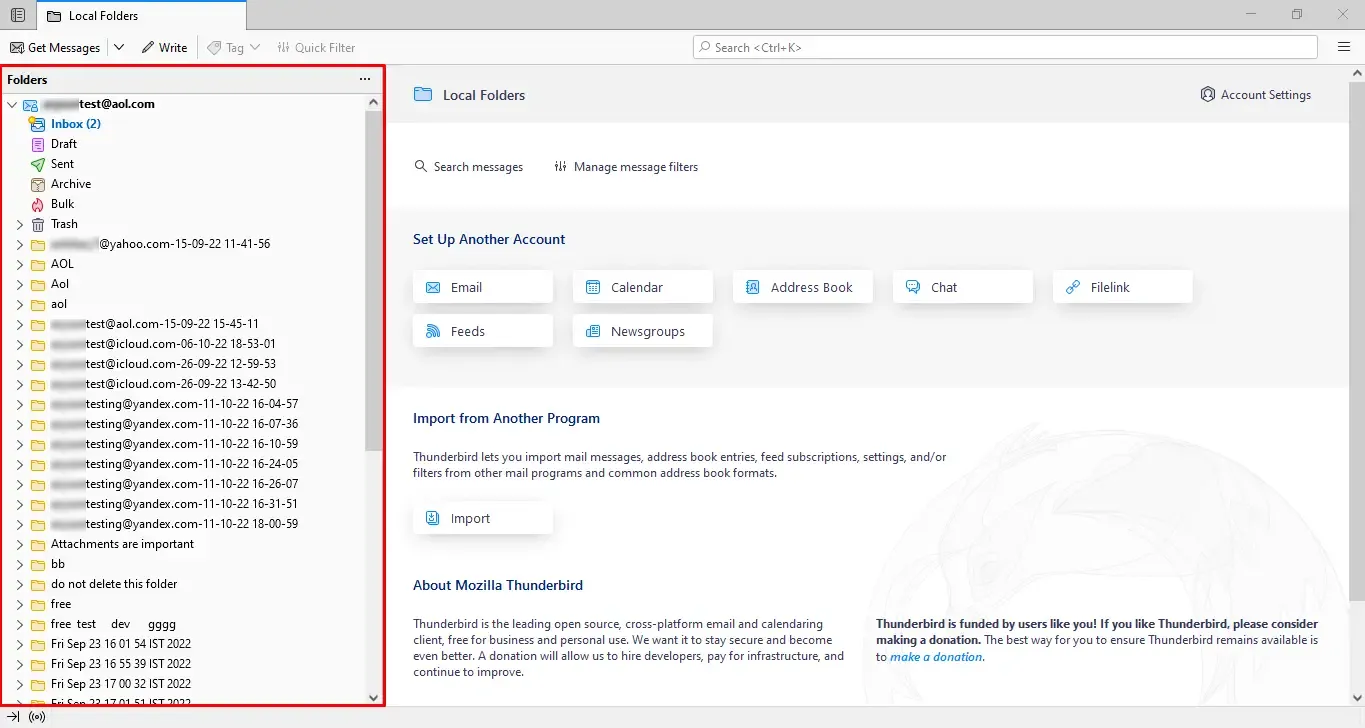The width and height of the screenshot is (1365, 728).
Task: Click Search messages link
Action: click(468, 167)
